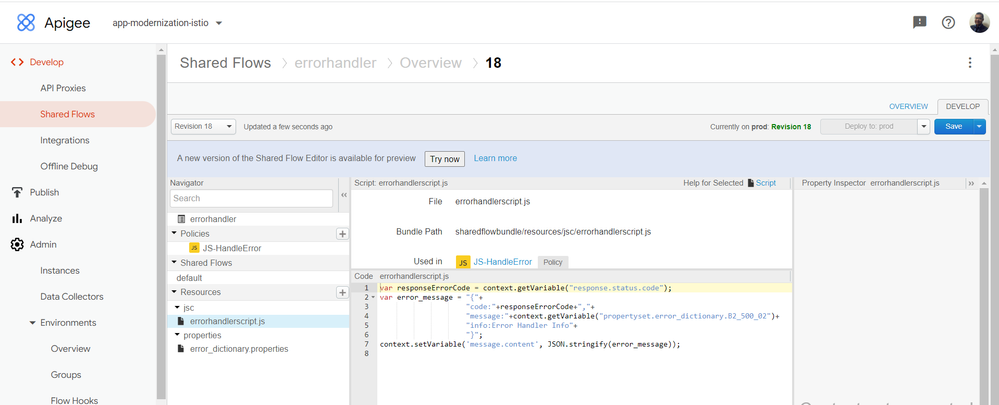The height and width of the screenshot is (405, 999).
Task: Click the Try now button
Action: point(445,159)
